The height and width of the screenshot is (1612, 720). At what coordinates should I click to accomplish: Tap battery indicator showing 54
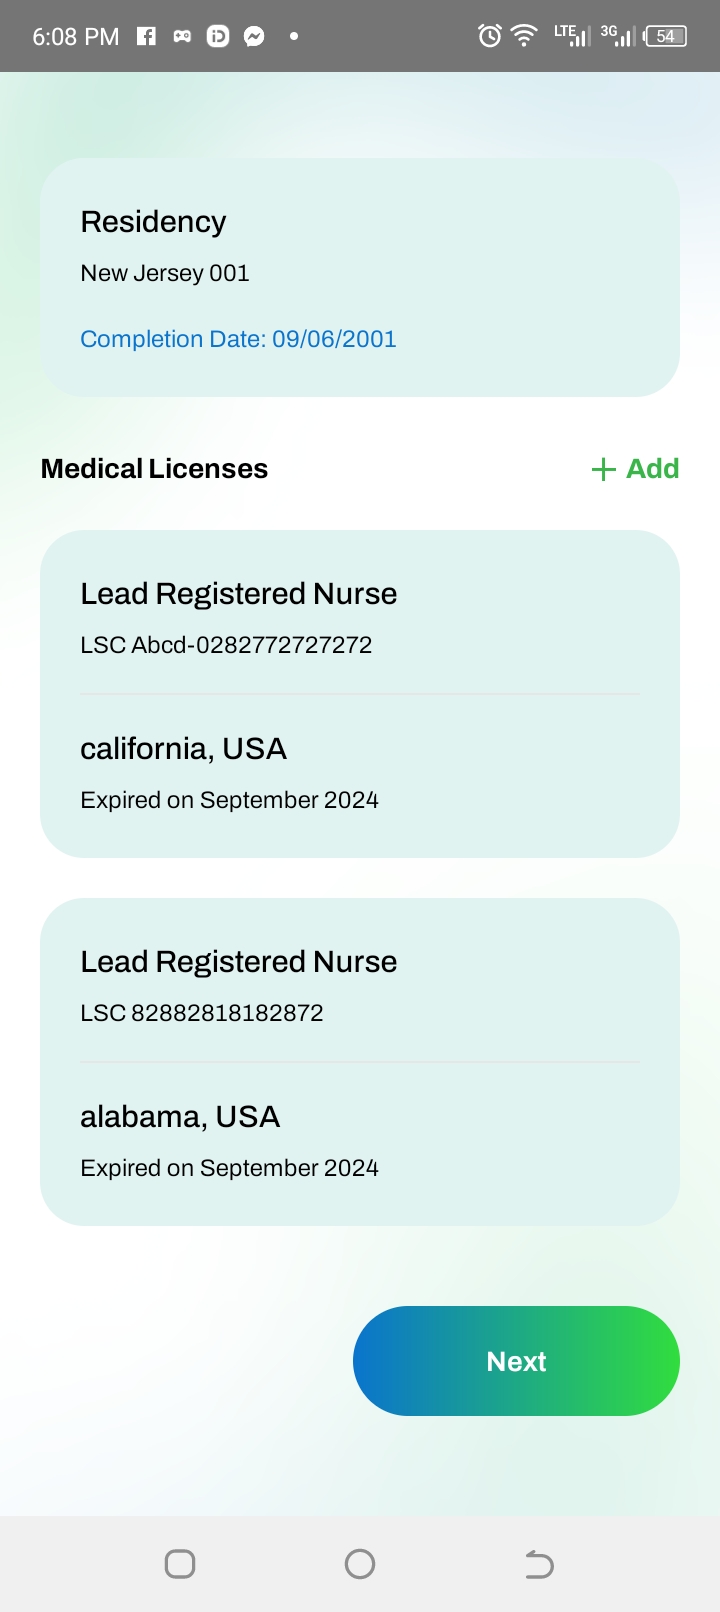tap(665, 37)
